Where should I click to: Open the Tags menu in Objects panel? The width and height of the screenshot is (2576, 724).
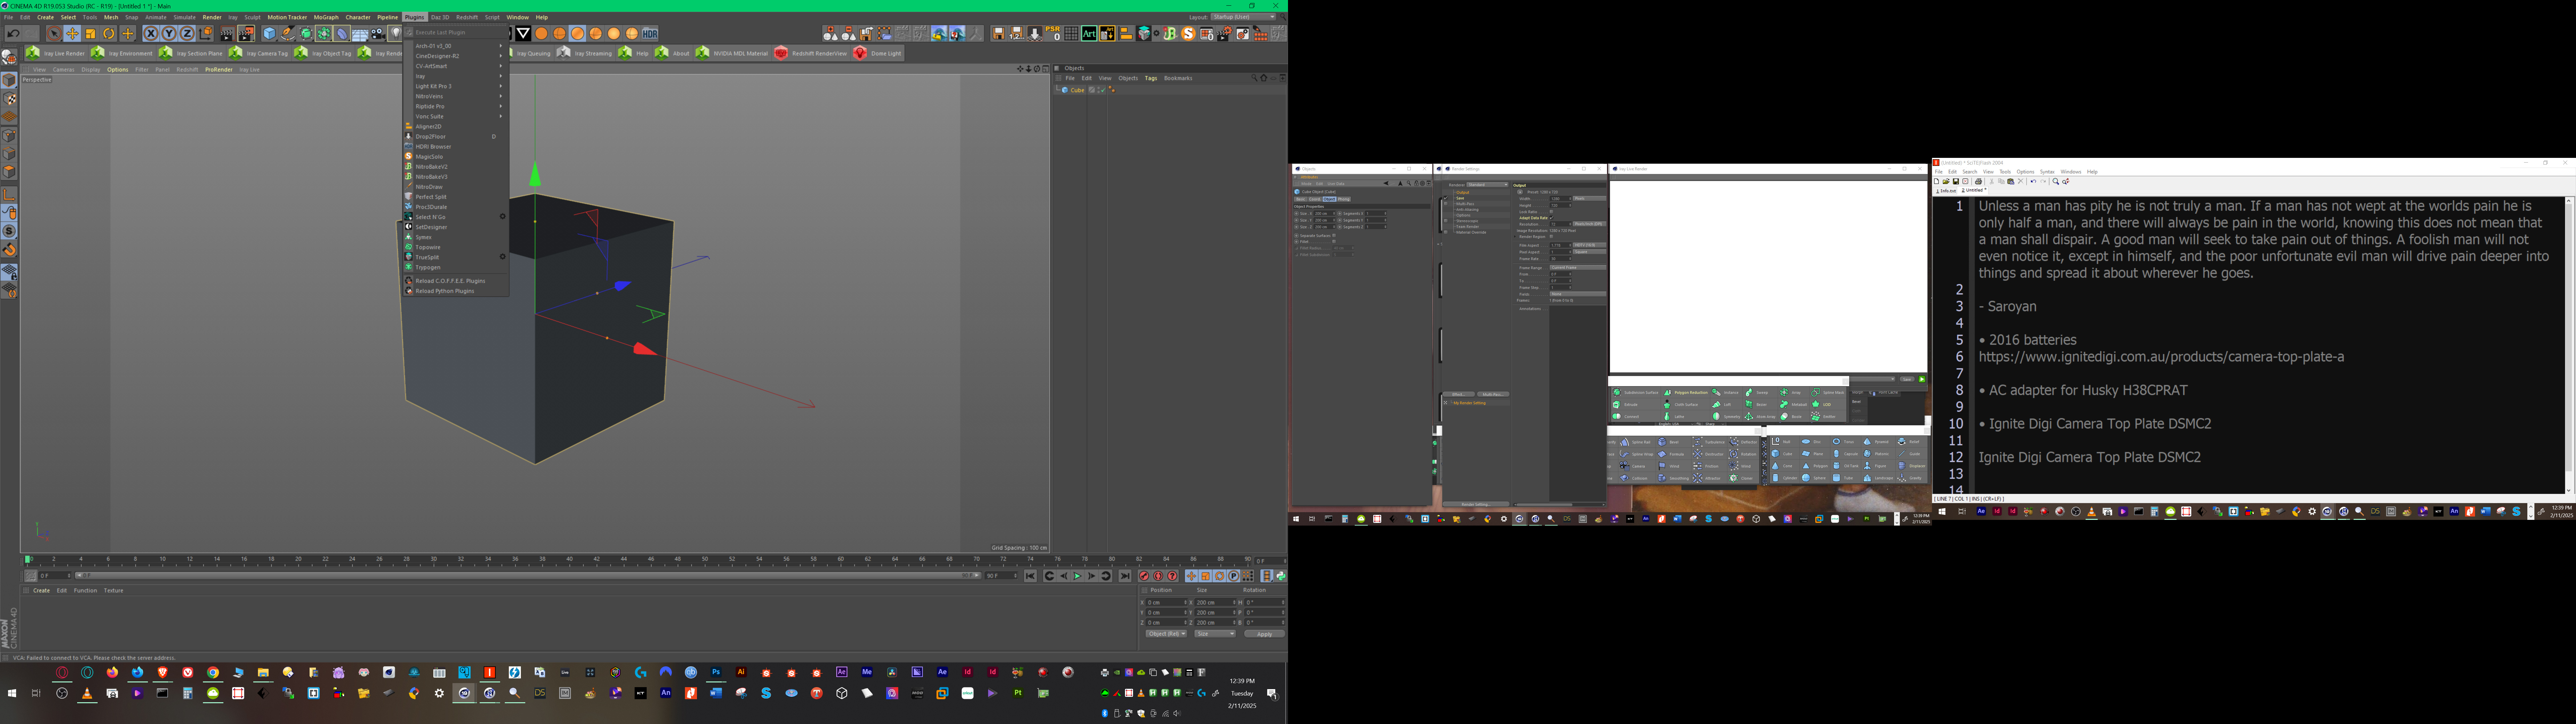point(1151,78)
